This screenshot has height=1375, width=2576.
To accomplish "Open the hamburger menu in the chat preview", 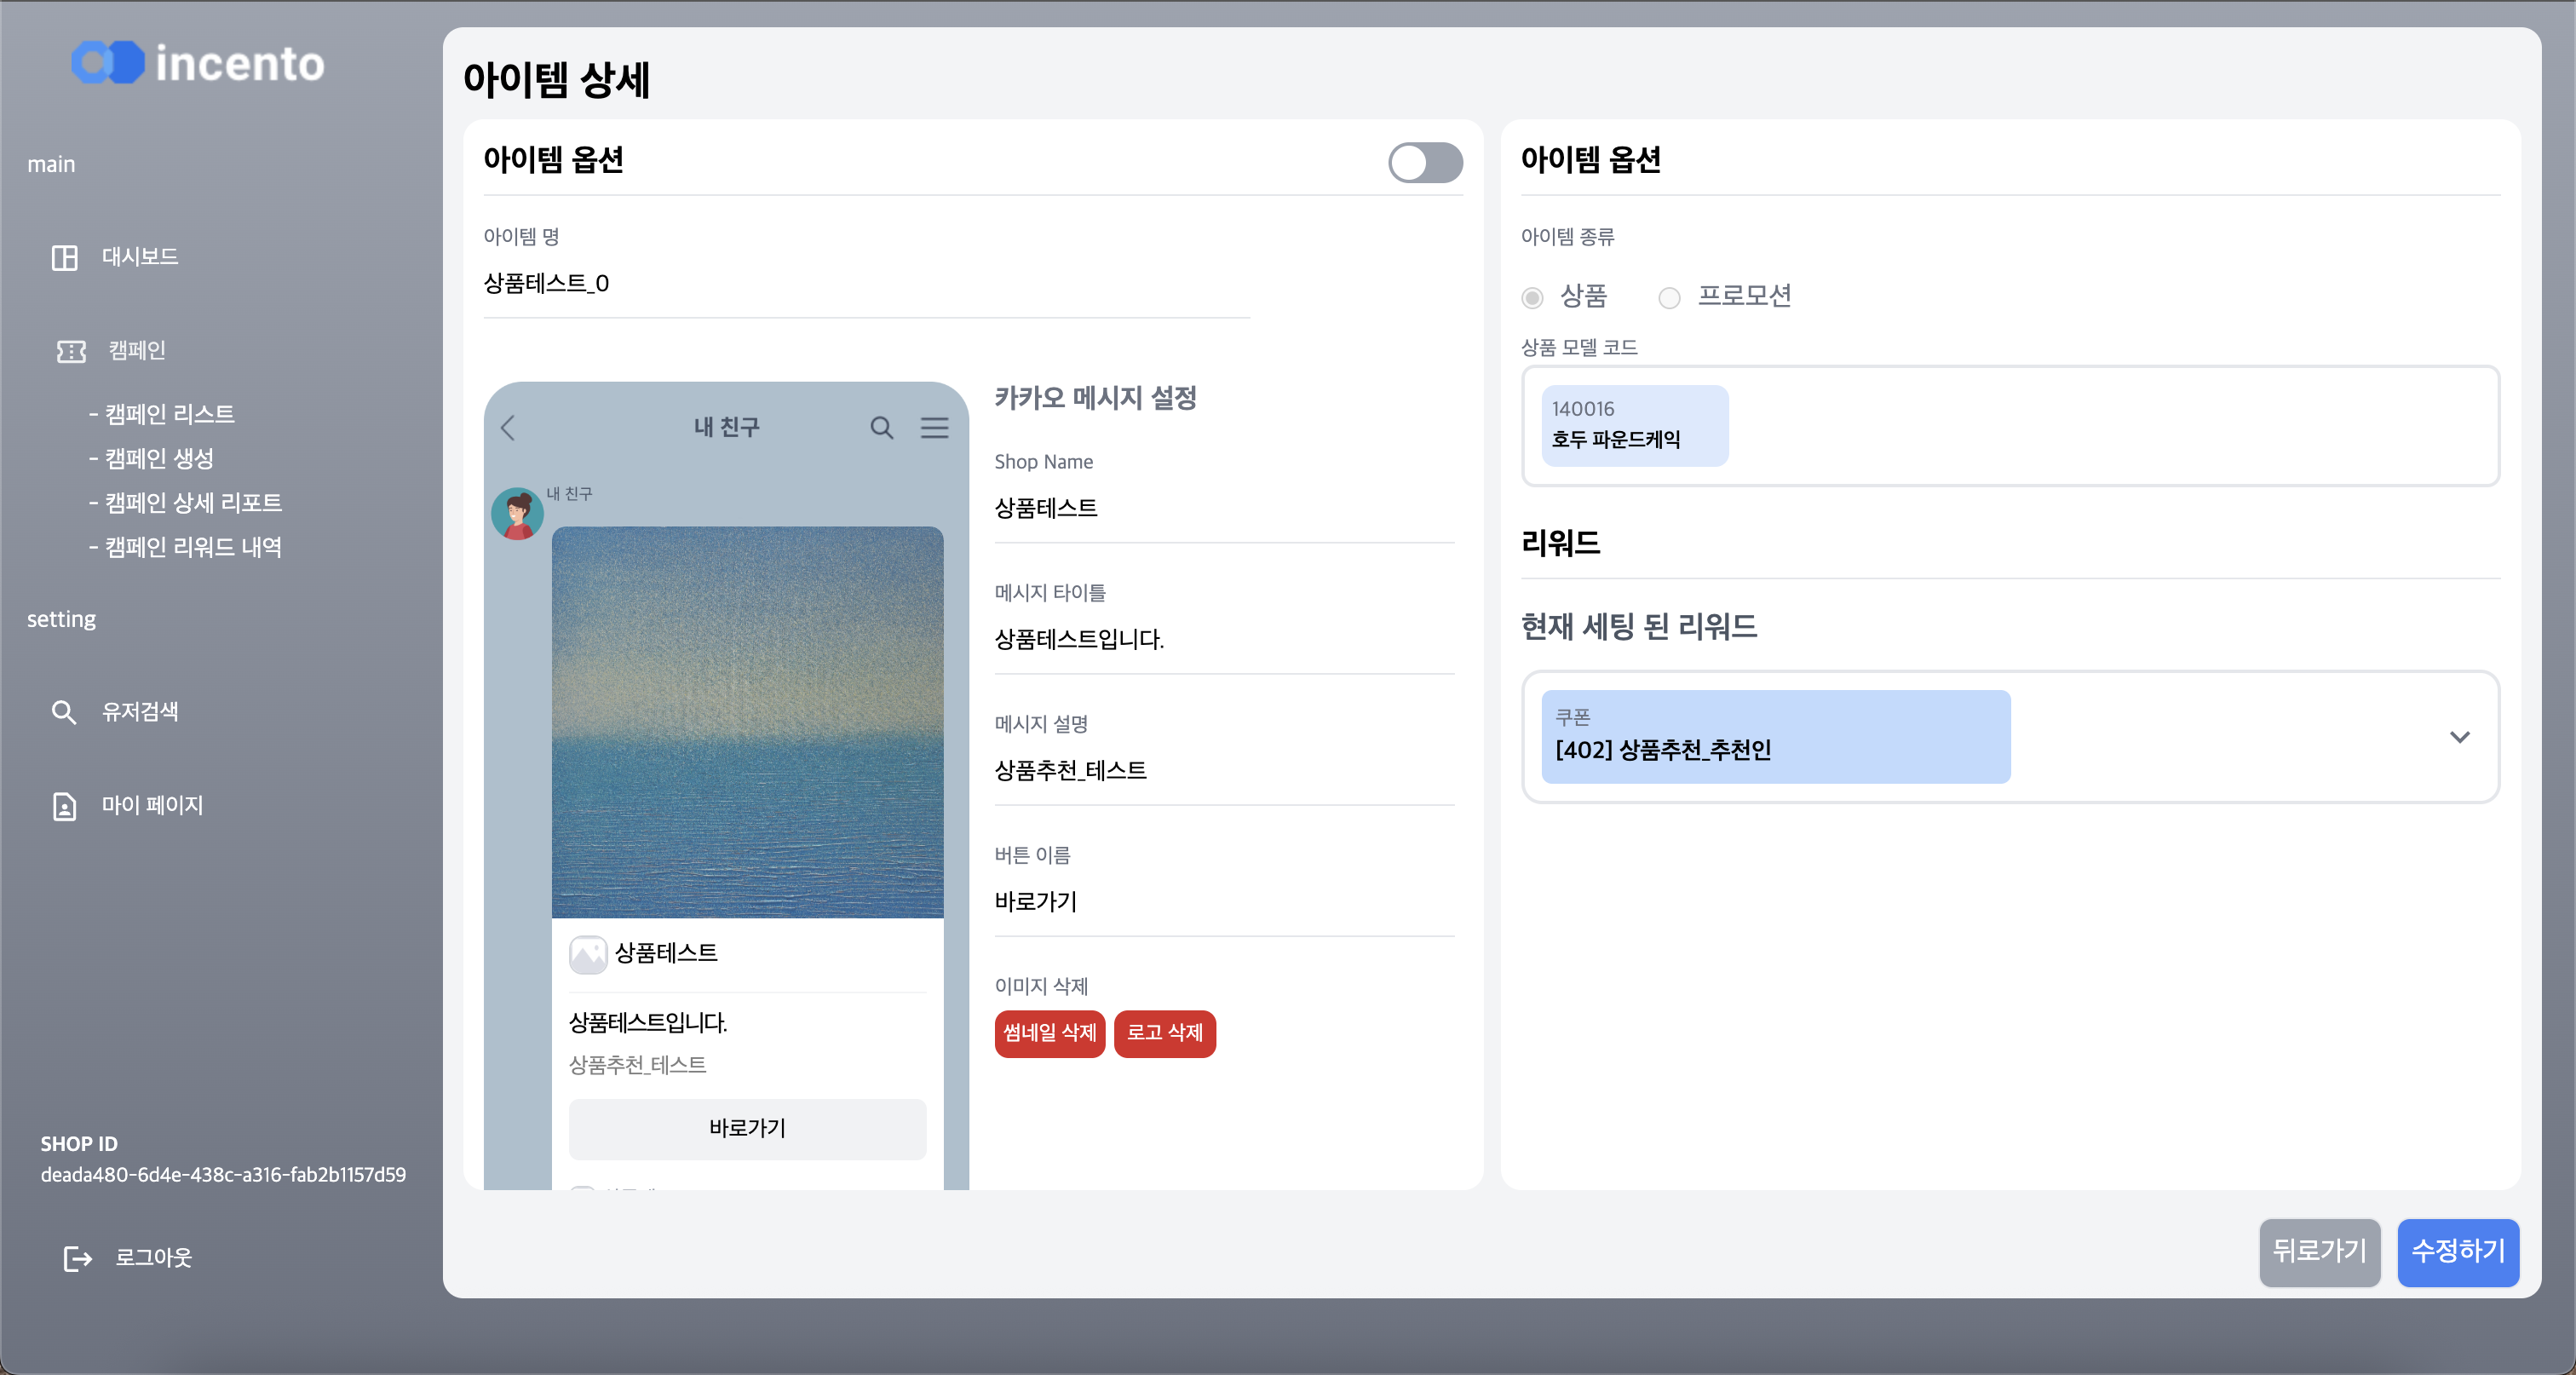I will (935, 427).
